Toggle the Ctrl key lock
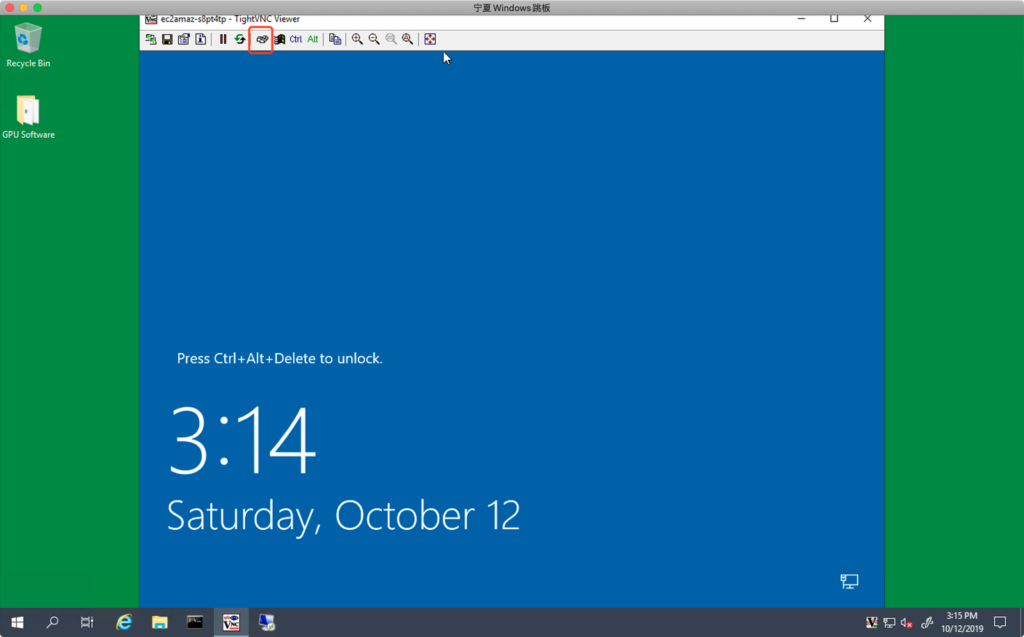Image resolution: width=1024 pixels, height=637 pixels. [296, 39]
